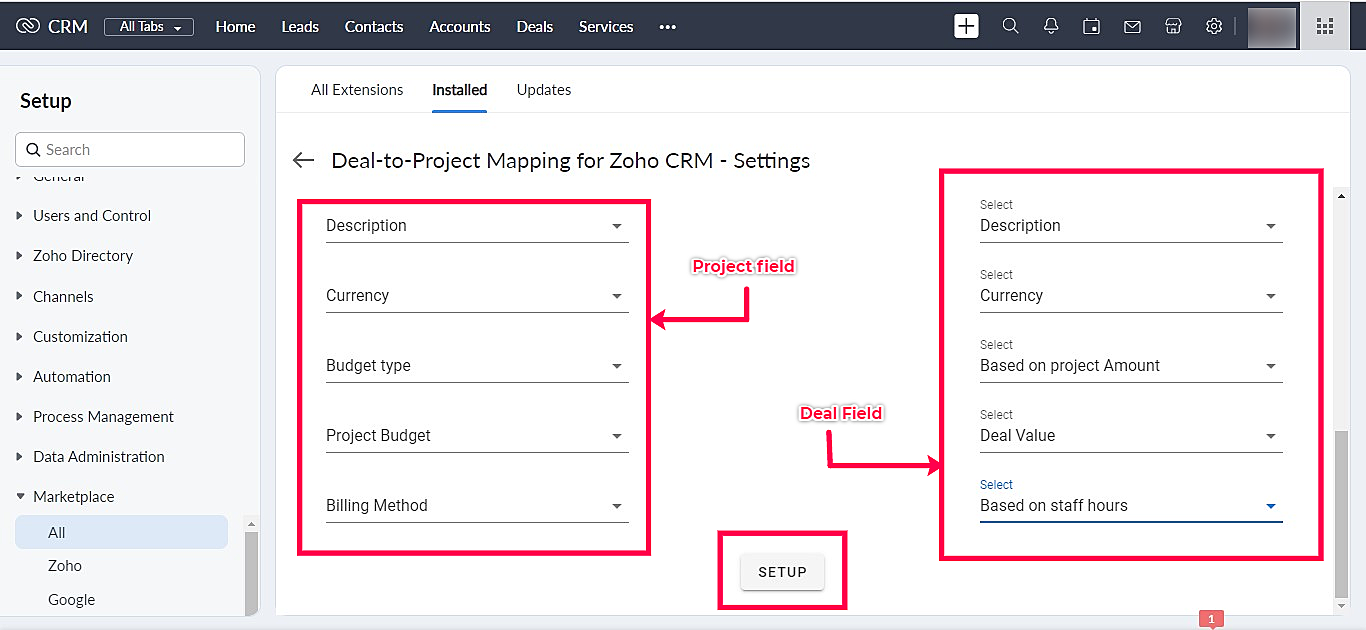The height and width of the screenshot is (630, 1366).
Task: Open the quick create plus icon
Action: tap(966, 27)
